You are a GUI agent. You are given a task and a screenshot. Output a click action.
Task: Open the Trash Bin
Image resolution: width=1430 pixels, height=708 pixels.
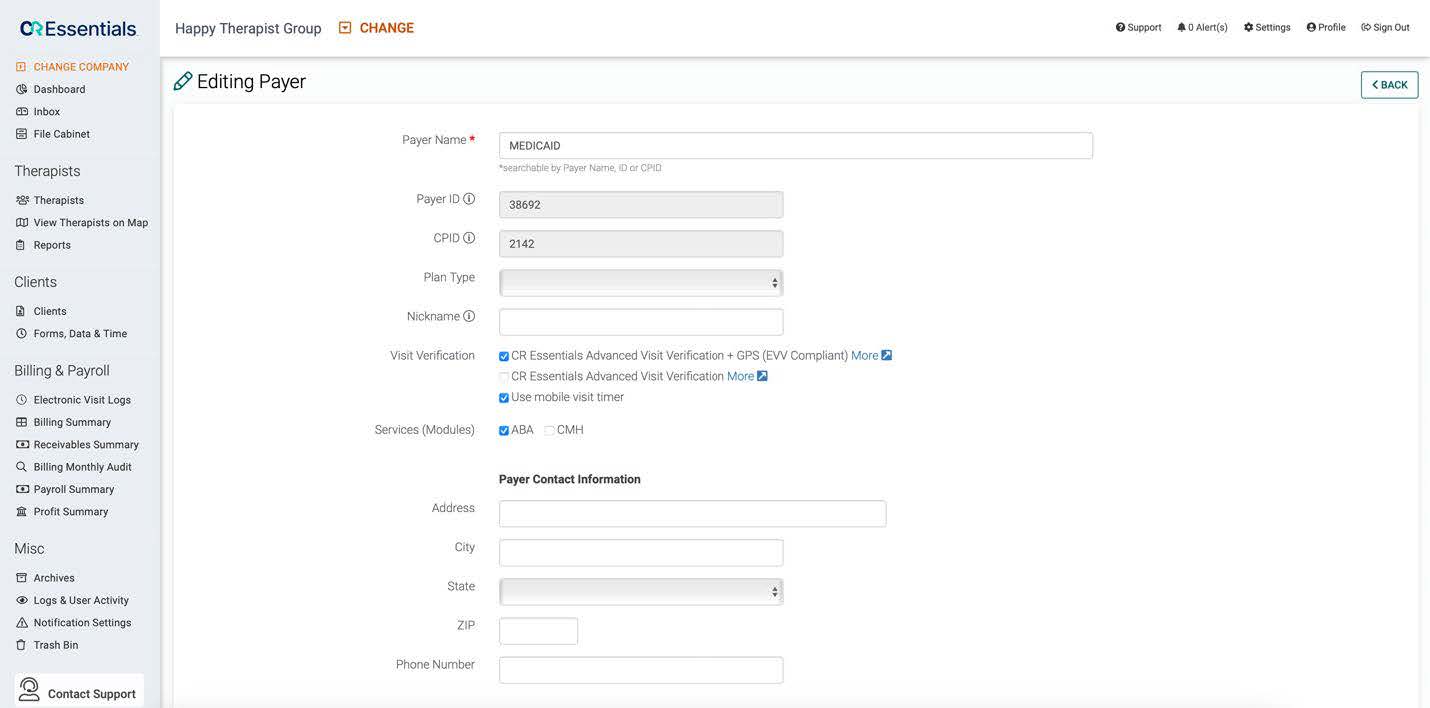click(x=57, y=644)
